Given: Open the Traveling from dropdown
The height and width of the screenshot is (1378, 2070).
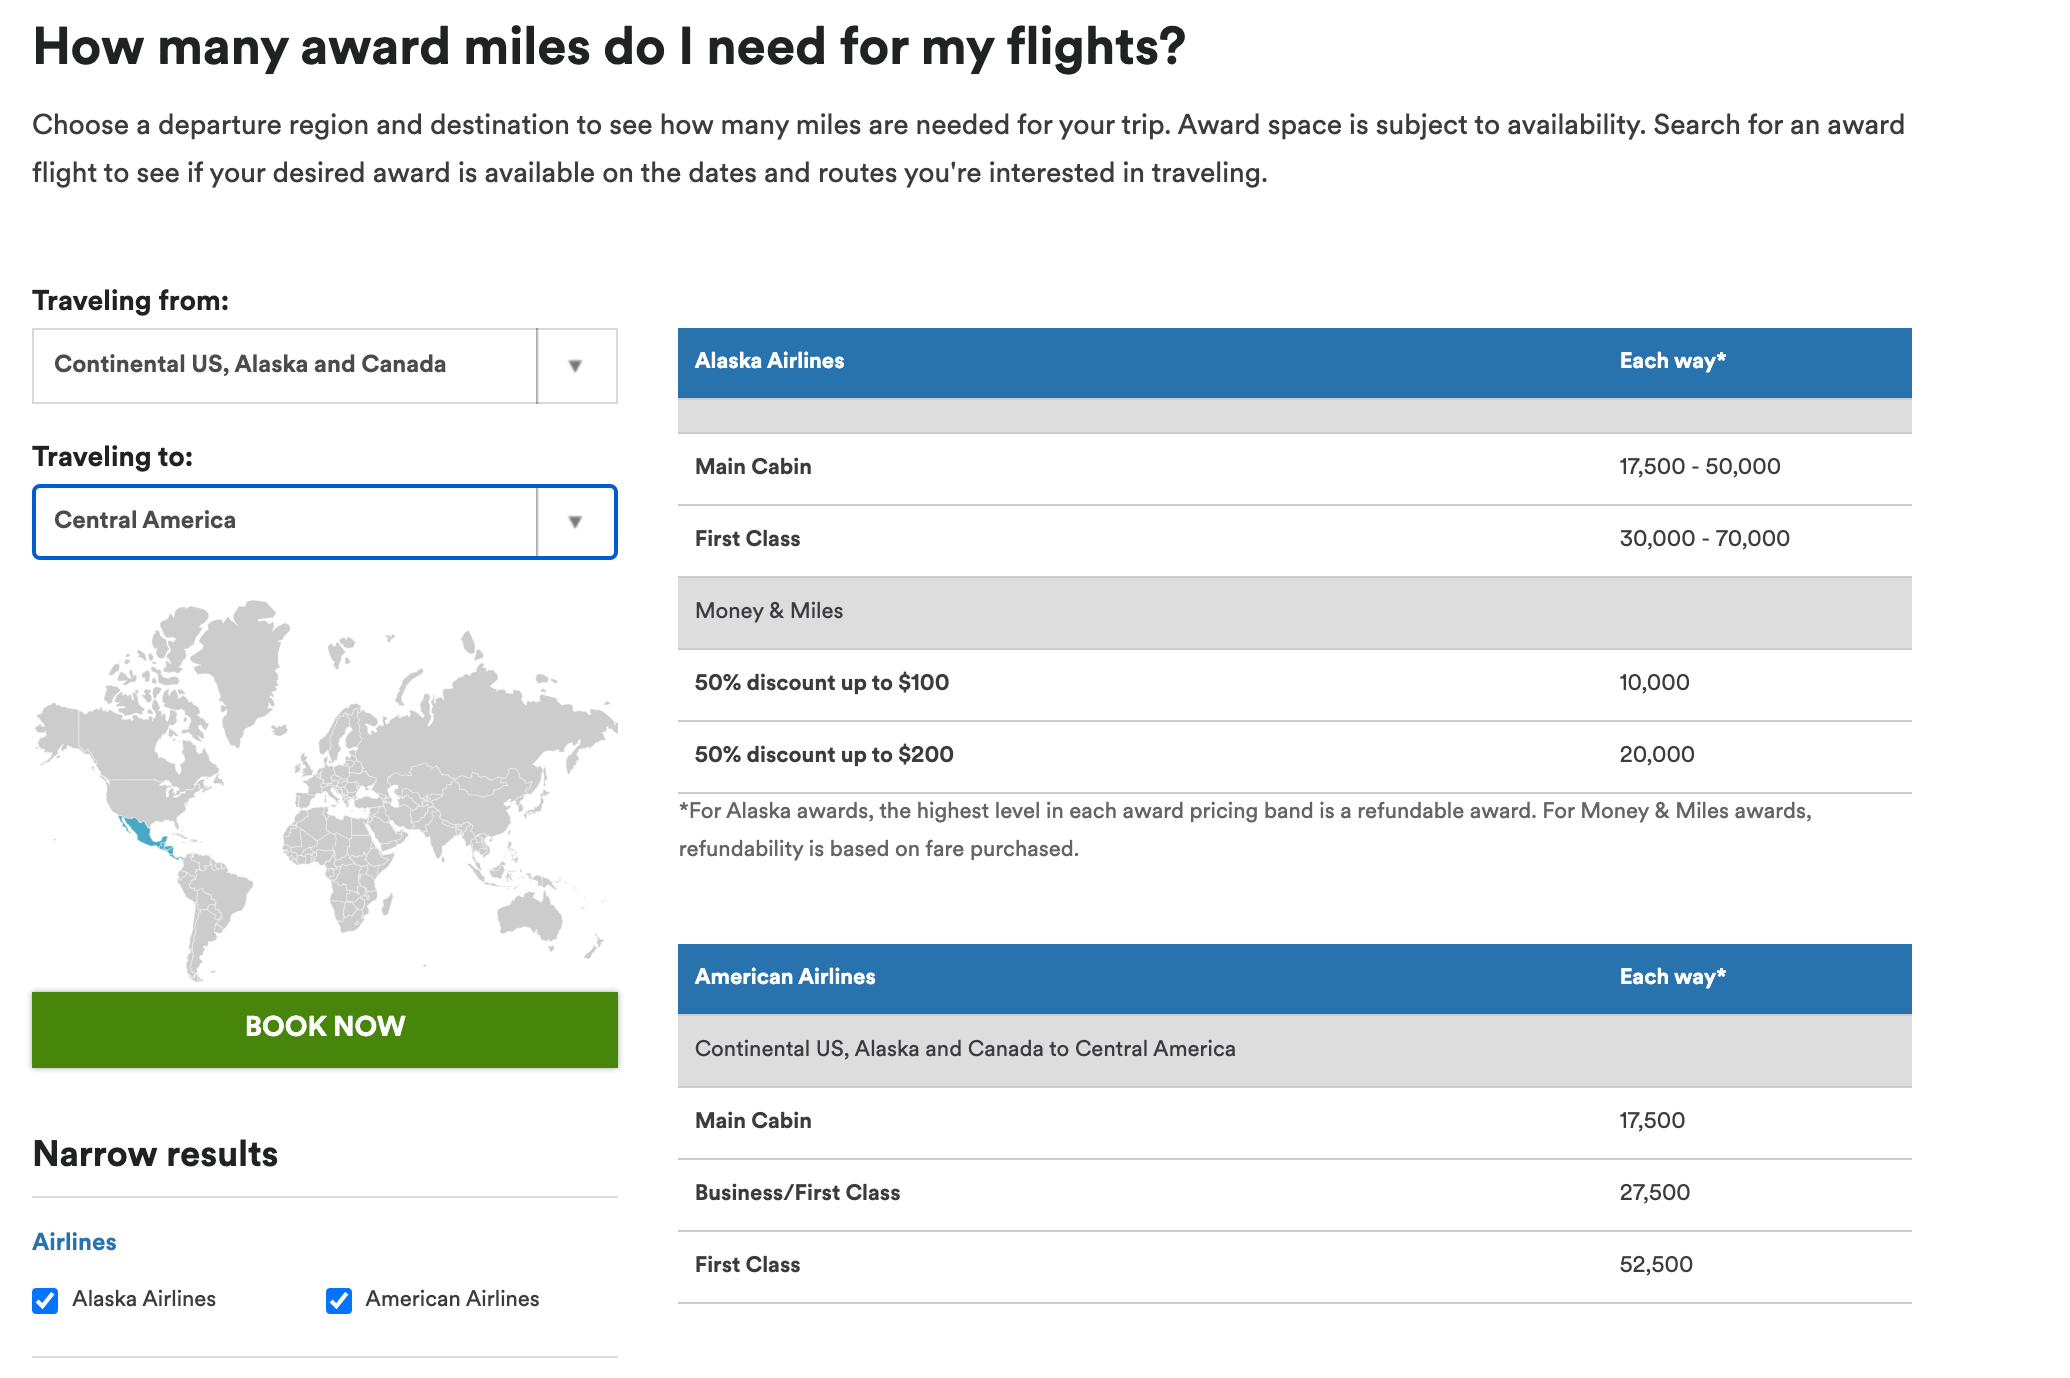Looking at the screenshot, I should pyautogui.click(x=324, y=366).
